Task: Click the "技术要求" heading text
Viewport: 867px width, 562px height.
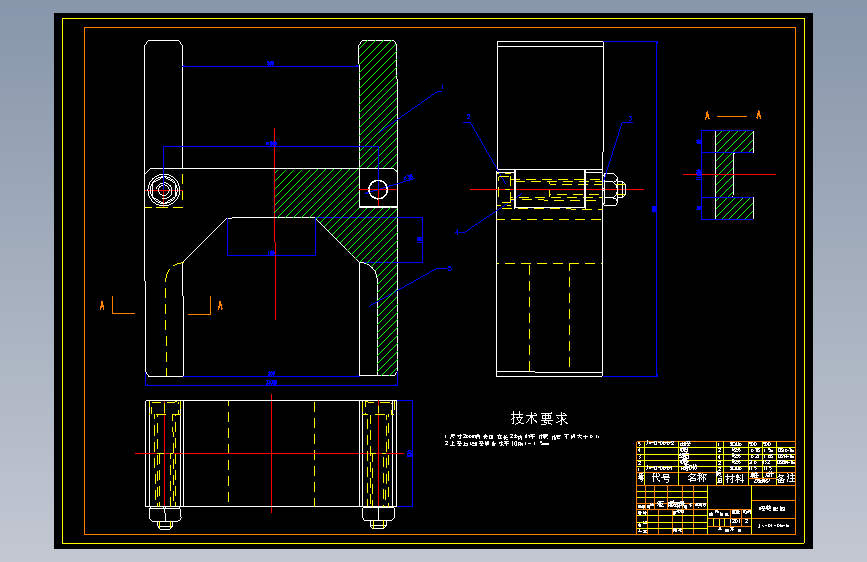Action: click(539, 418)
